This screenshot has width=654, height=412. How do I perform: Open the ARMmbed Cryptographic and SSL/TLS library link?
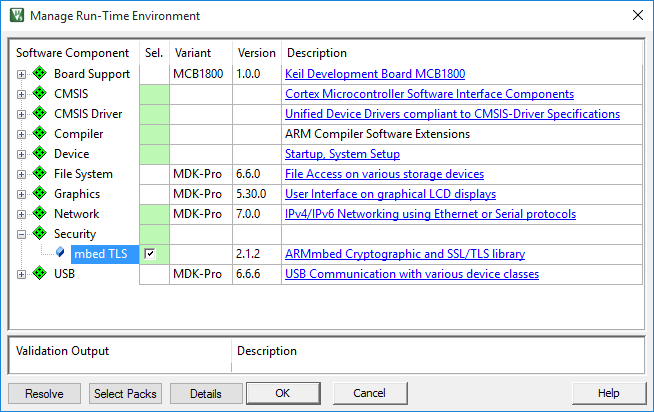404,254
